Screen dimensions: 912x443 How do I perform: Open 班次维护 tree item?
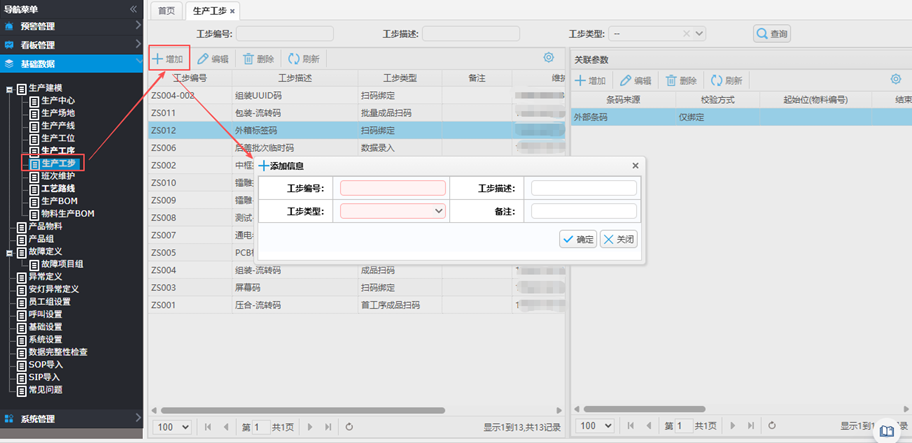58,176
